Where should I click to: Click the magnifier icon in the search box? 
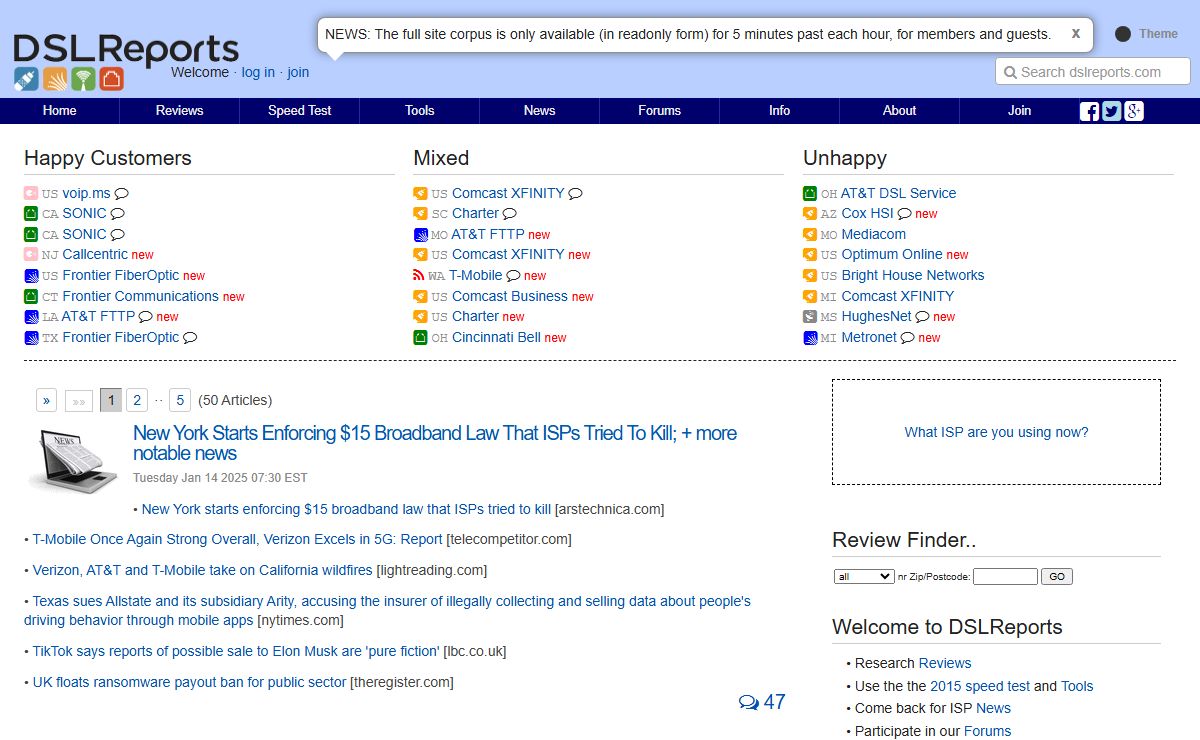point(1010,72)
